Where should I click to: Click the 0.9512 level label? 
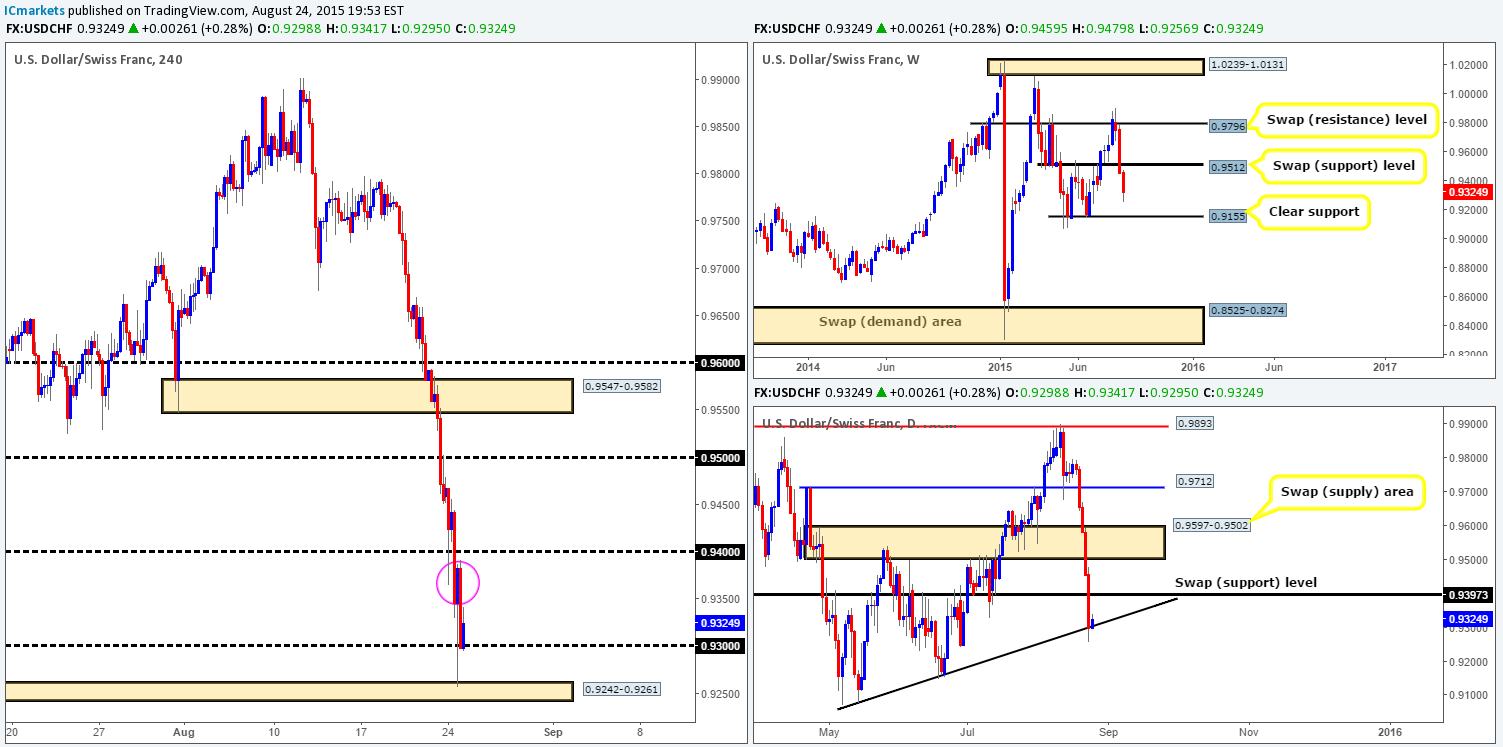click(1229, 167)
